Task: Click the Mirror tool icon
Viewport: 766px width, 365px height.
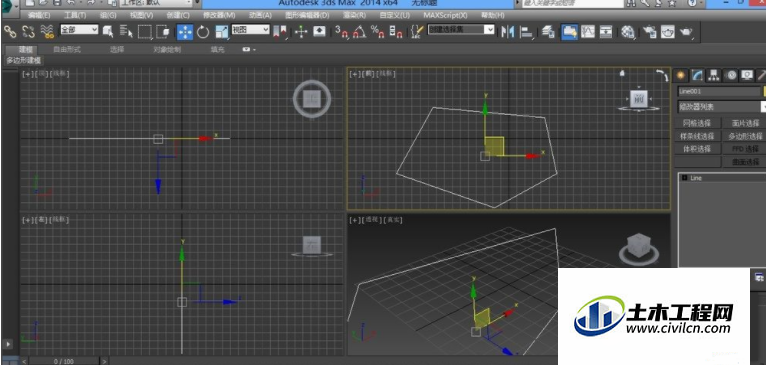Action: [508, 32]
